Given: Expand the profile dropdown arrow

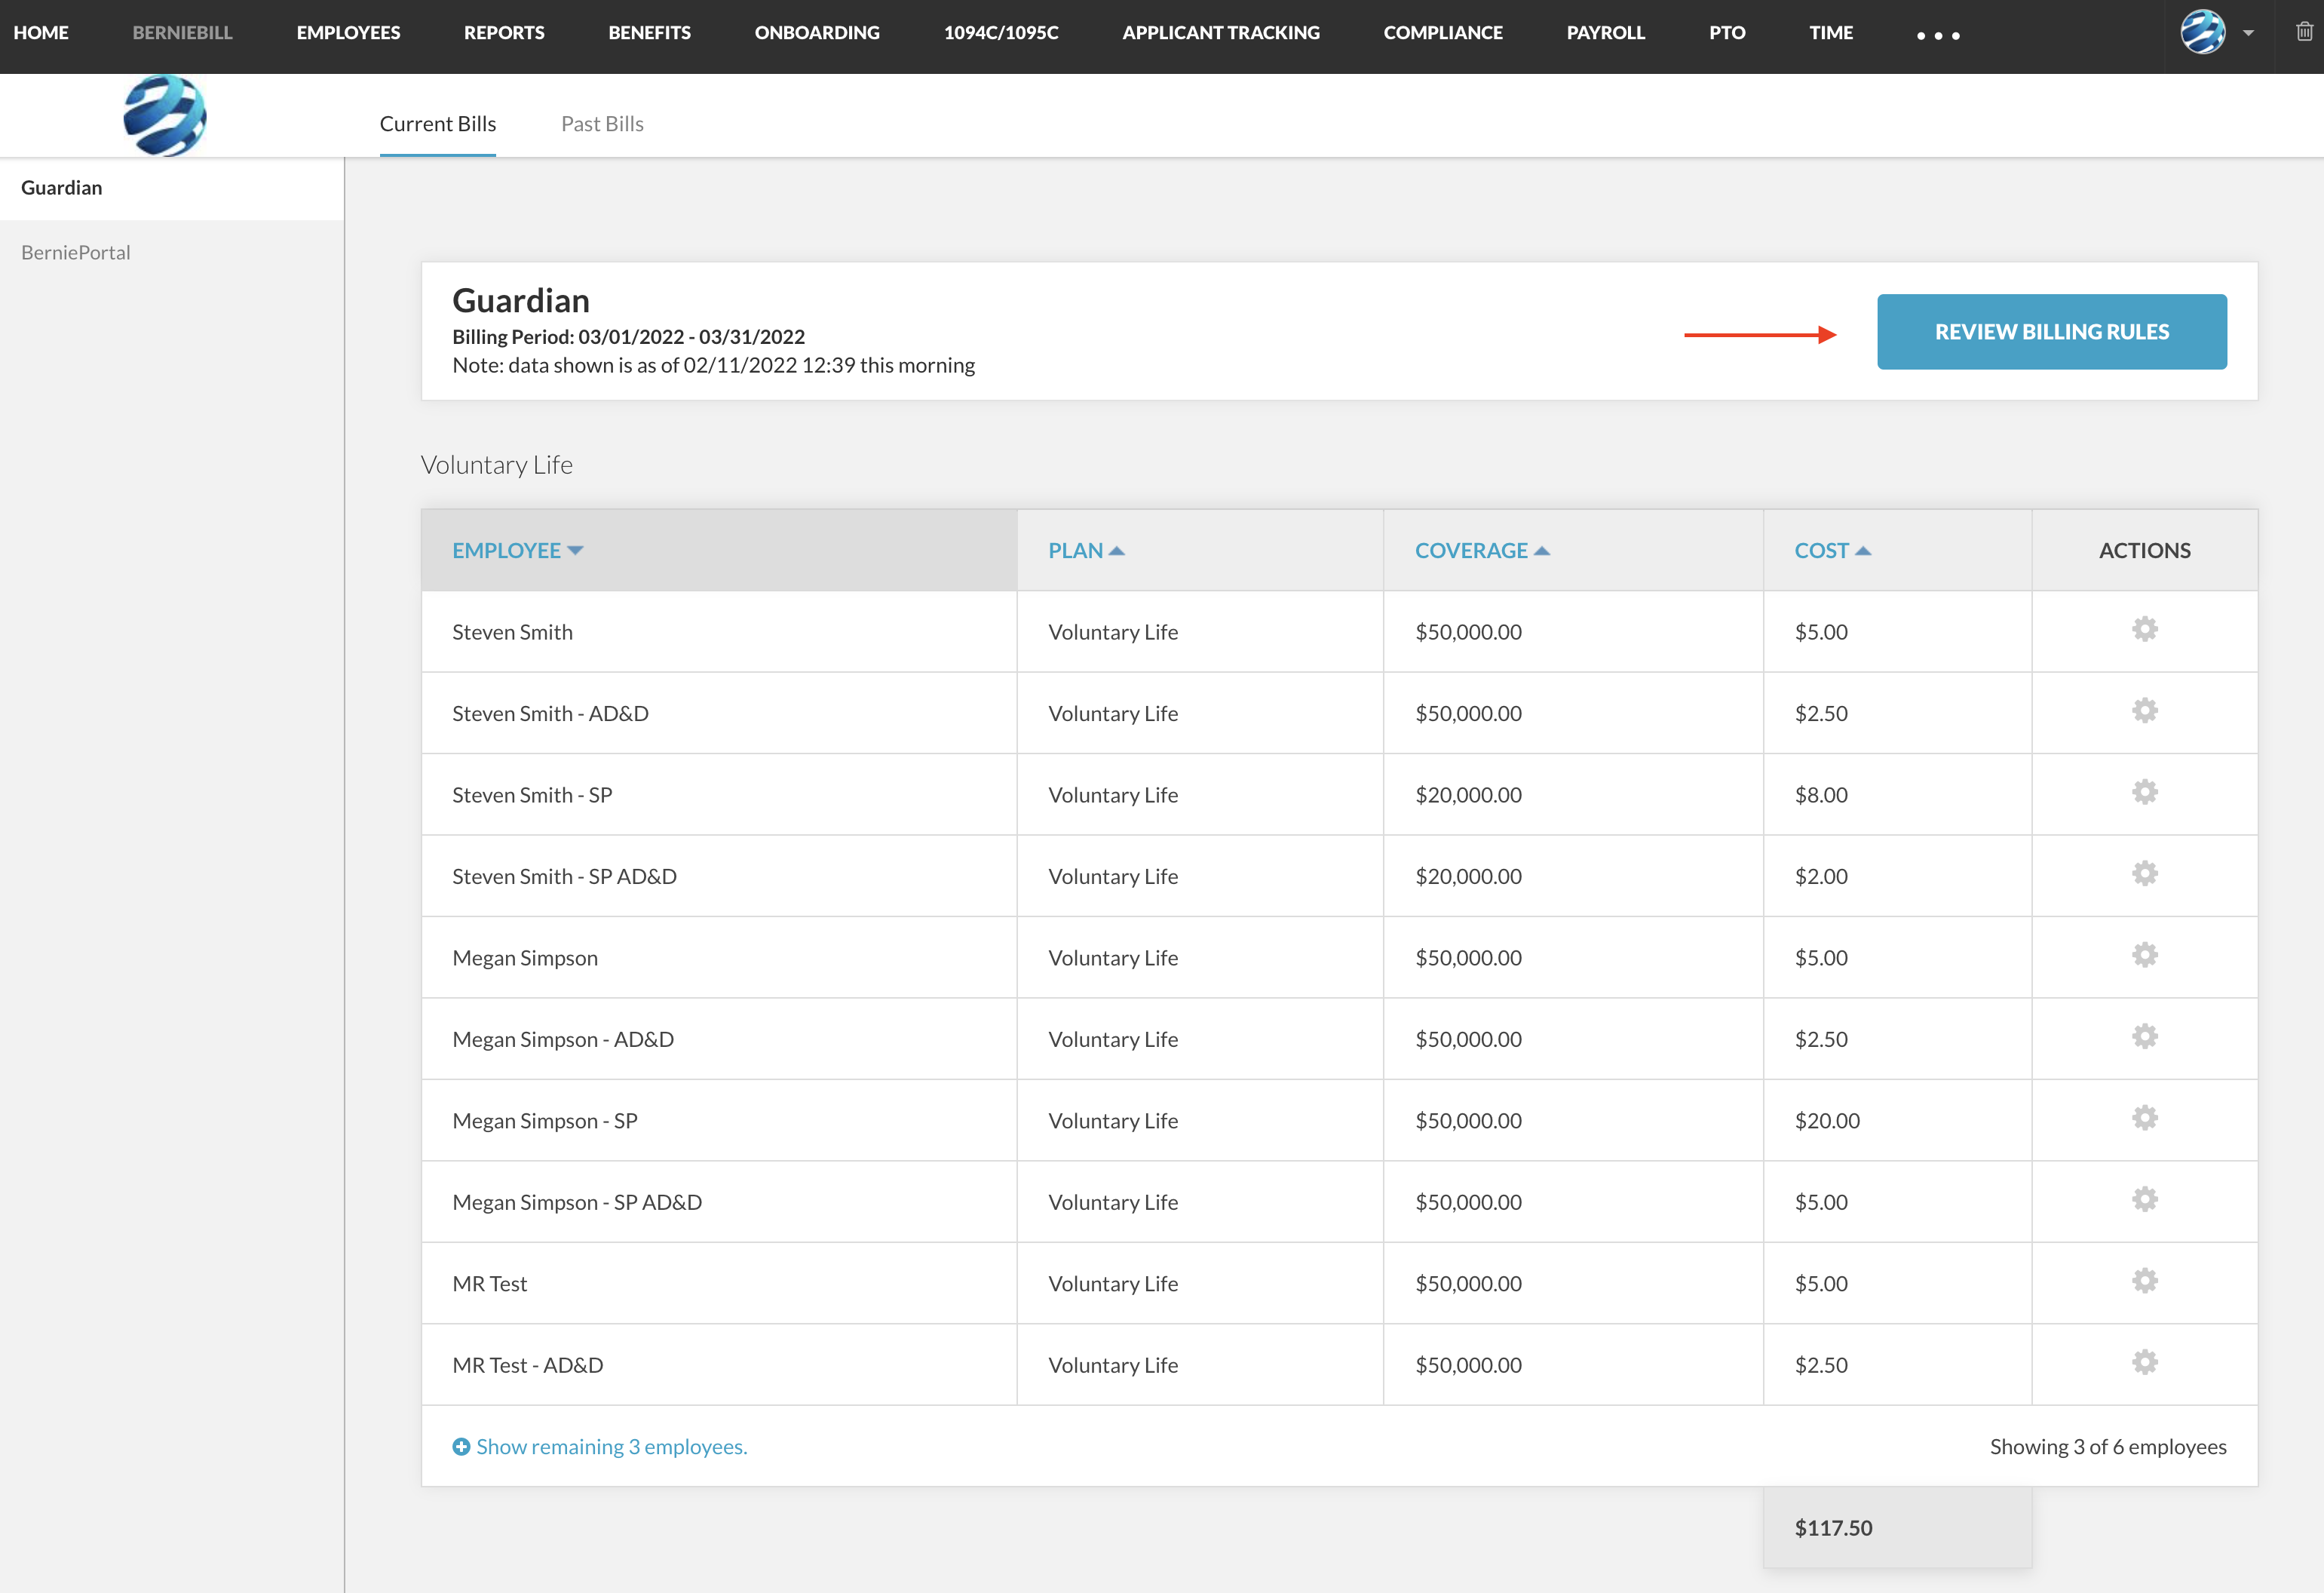Looking at the screenshot, I should (2248, 33).
